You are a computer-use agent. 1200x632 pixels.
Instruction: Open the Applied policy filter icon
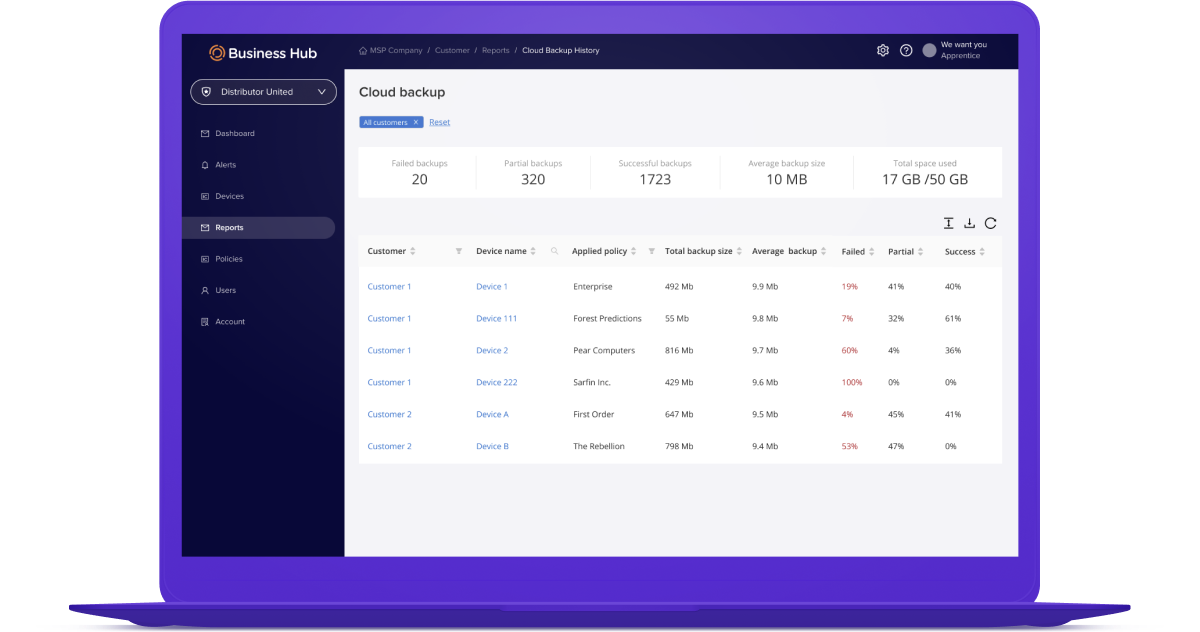point(652,252)
